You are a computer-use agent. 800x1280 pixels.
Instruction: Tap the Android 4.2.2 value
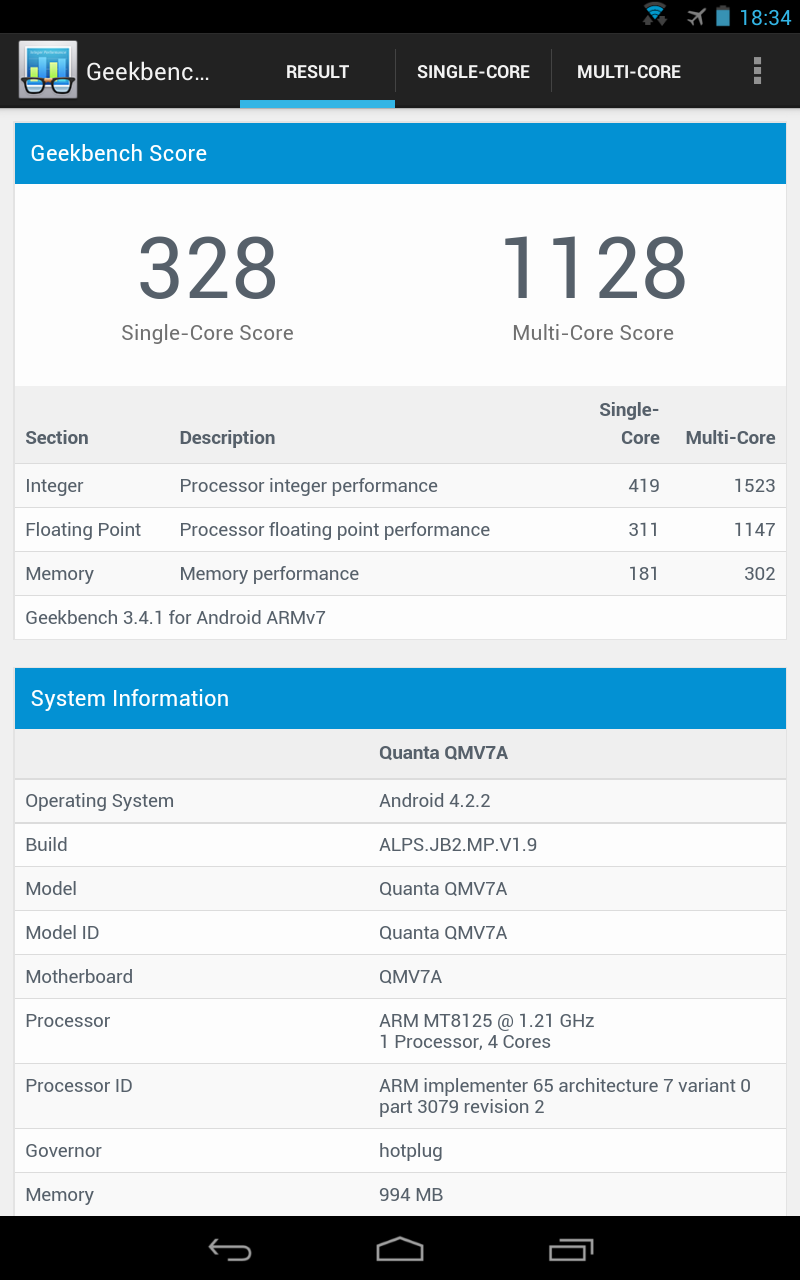(x=435, y=801)
